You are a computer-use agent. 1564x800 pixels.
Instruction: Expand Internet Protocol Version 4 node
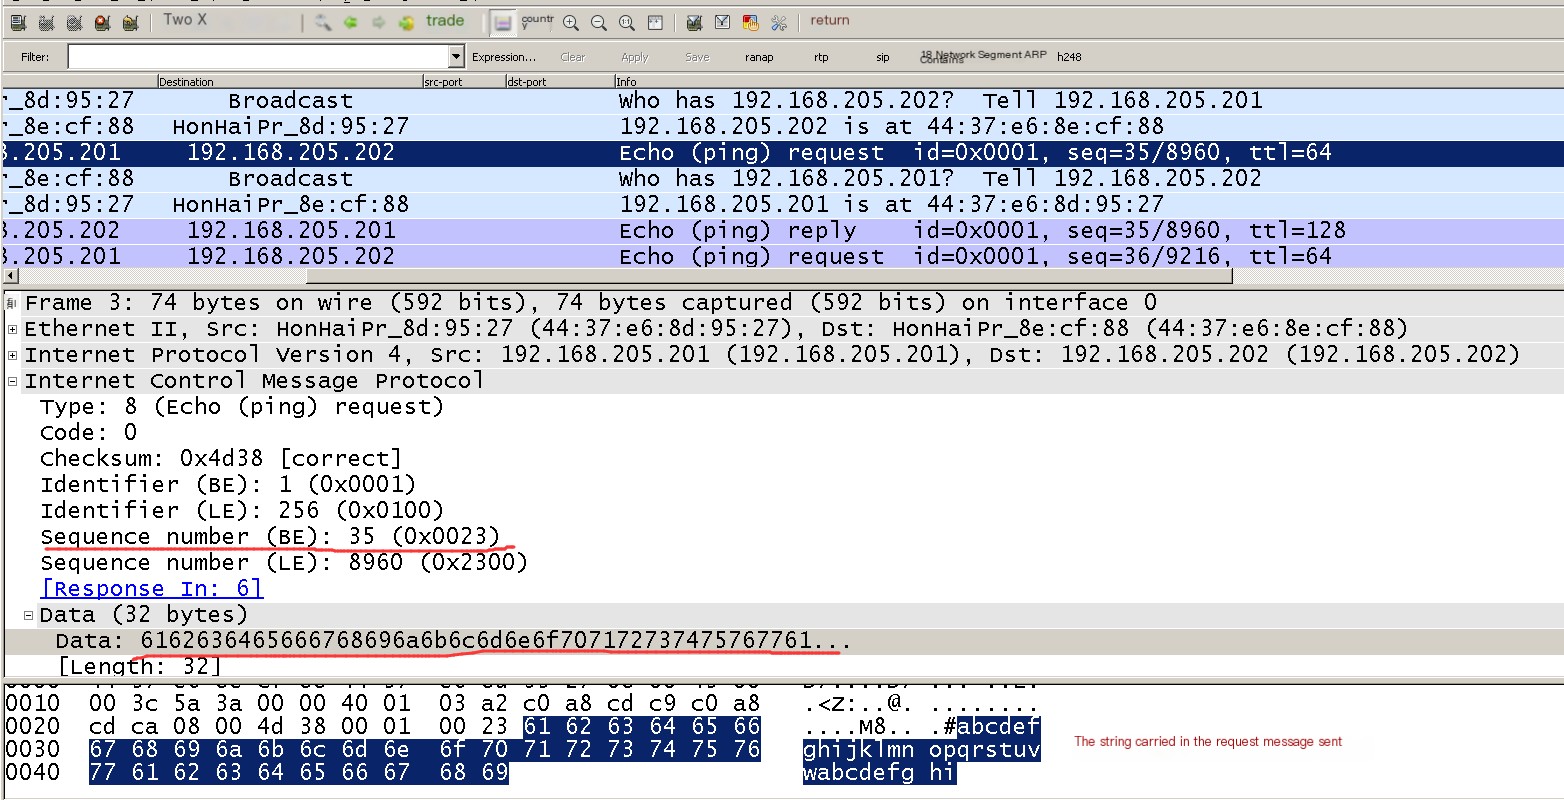[12, 355]
